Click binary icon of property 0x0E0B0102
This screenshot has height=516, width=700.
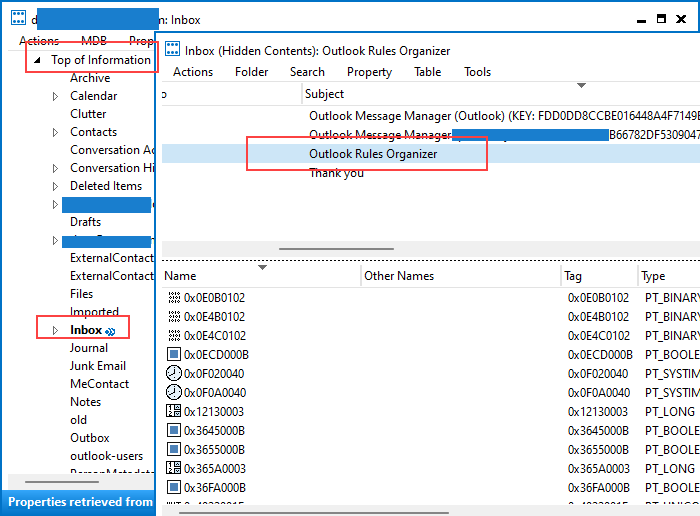pos(174,297)
